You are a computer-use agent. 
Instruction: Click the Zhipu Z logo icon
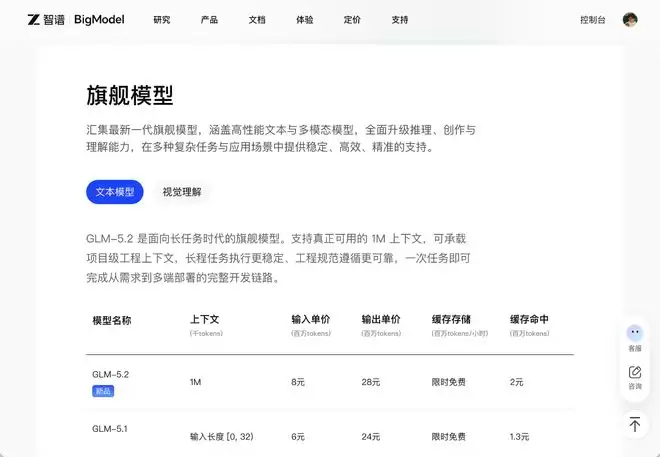(34, 20)
